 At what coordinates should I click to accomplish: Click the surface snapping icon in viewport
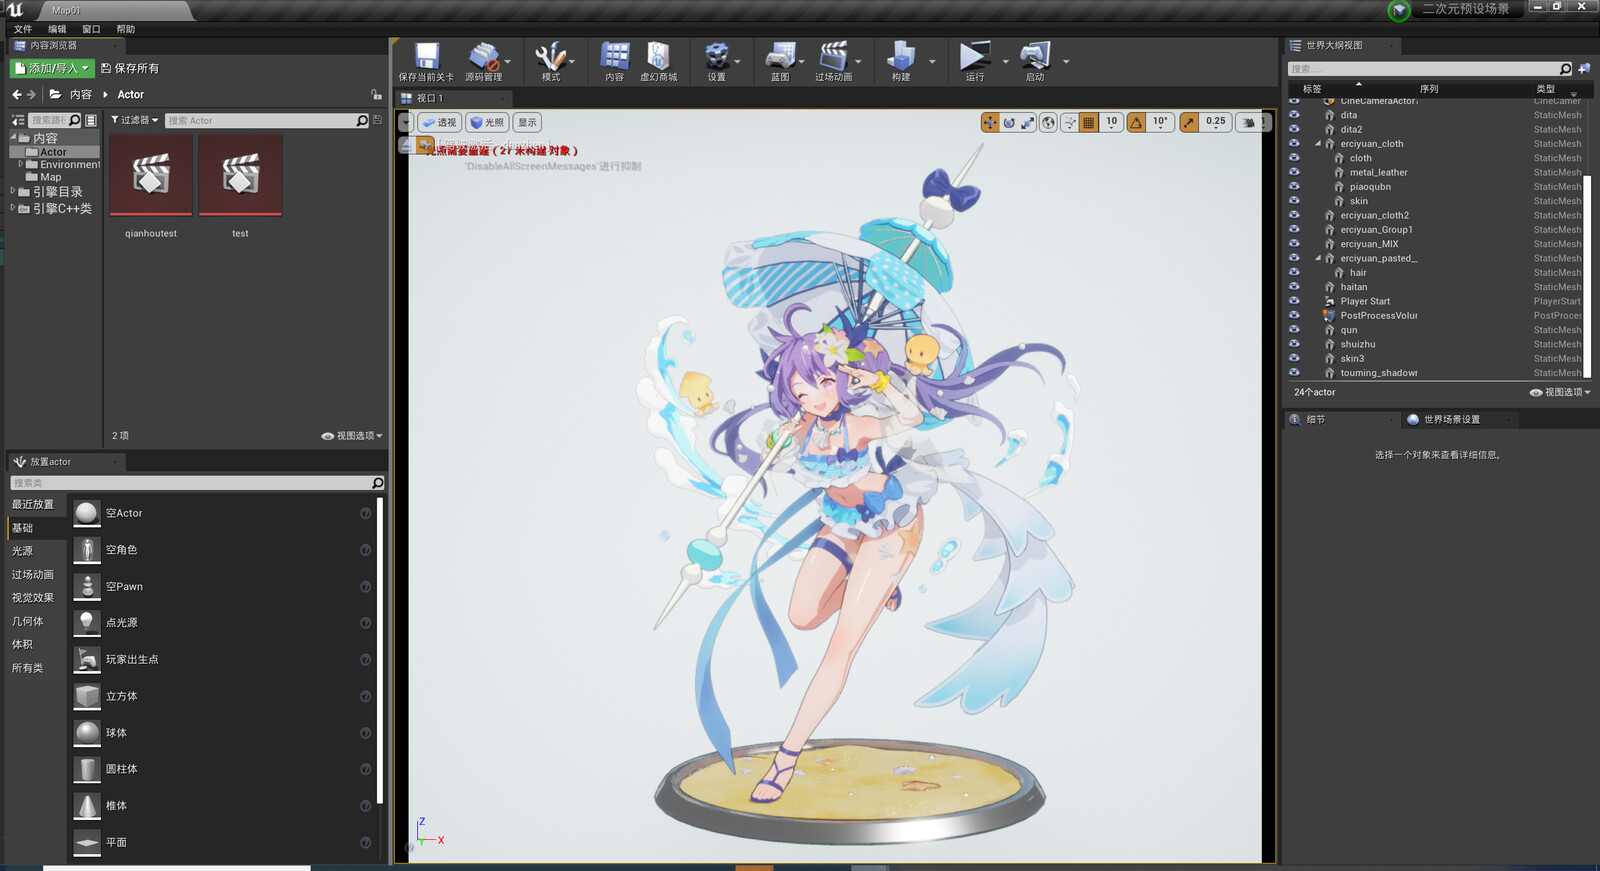coord(1070,122)
